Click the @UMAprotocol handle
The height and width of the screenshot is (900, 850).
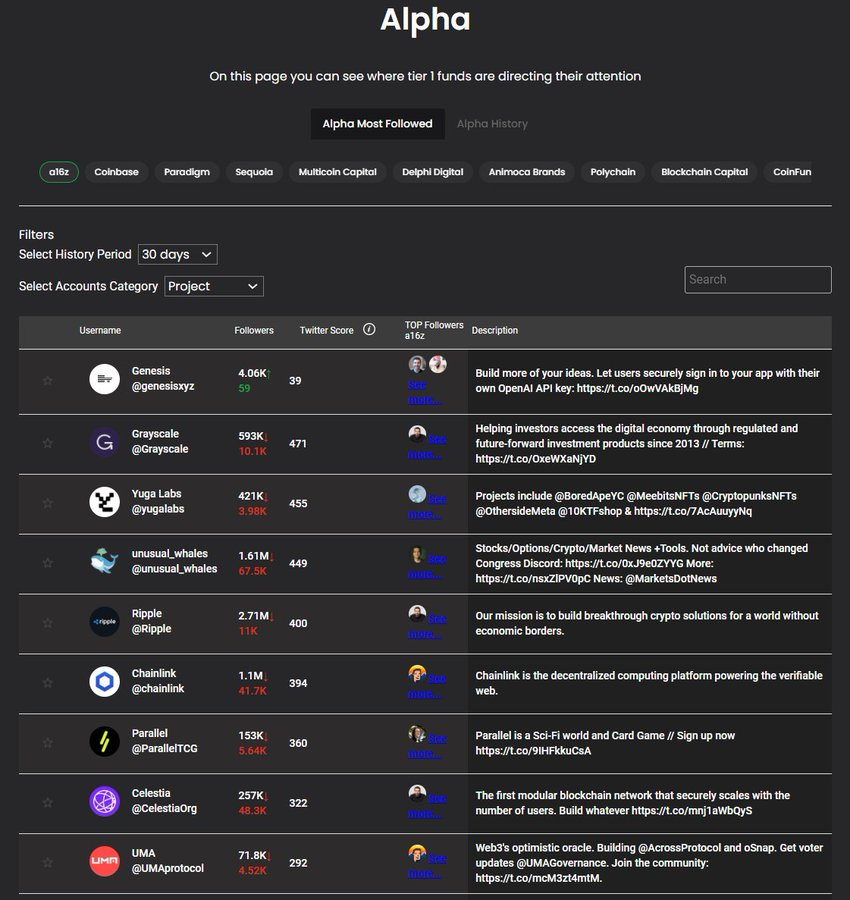[x=168, y=868]
